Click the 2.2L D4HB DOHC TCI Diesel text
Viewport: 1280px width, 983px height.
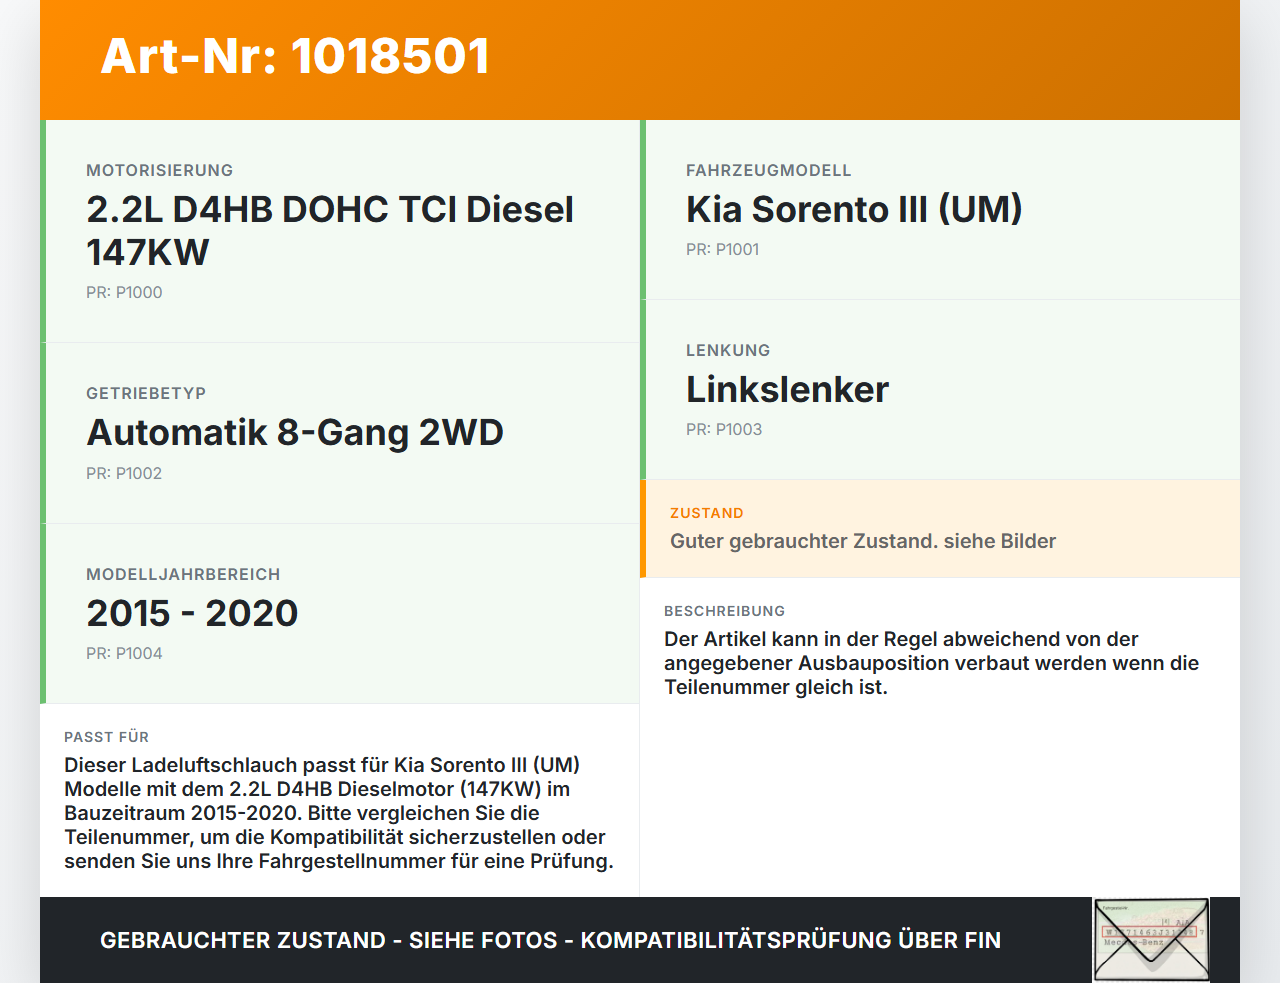(330, 210)
